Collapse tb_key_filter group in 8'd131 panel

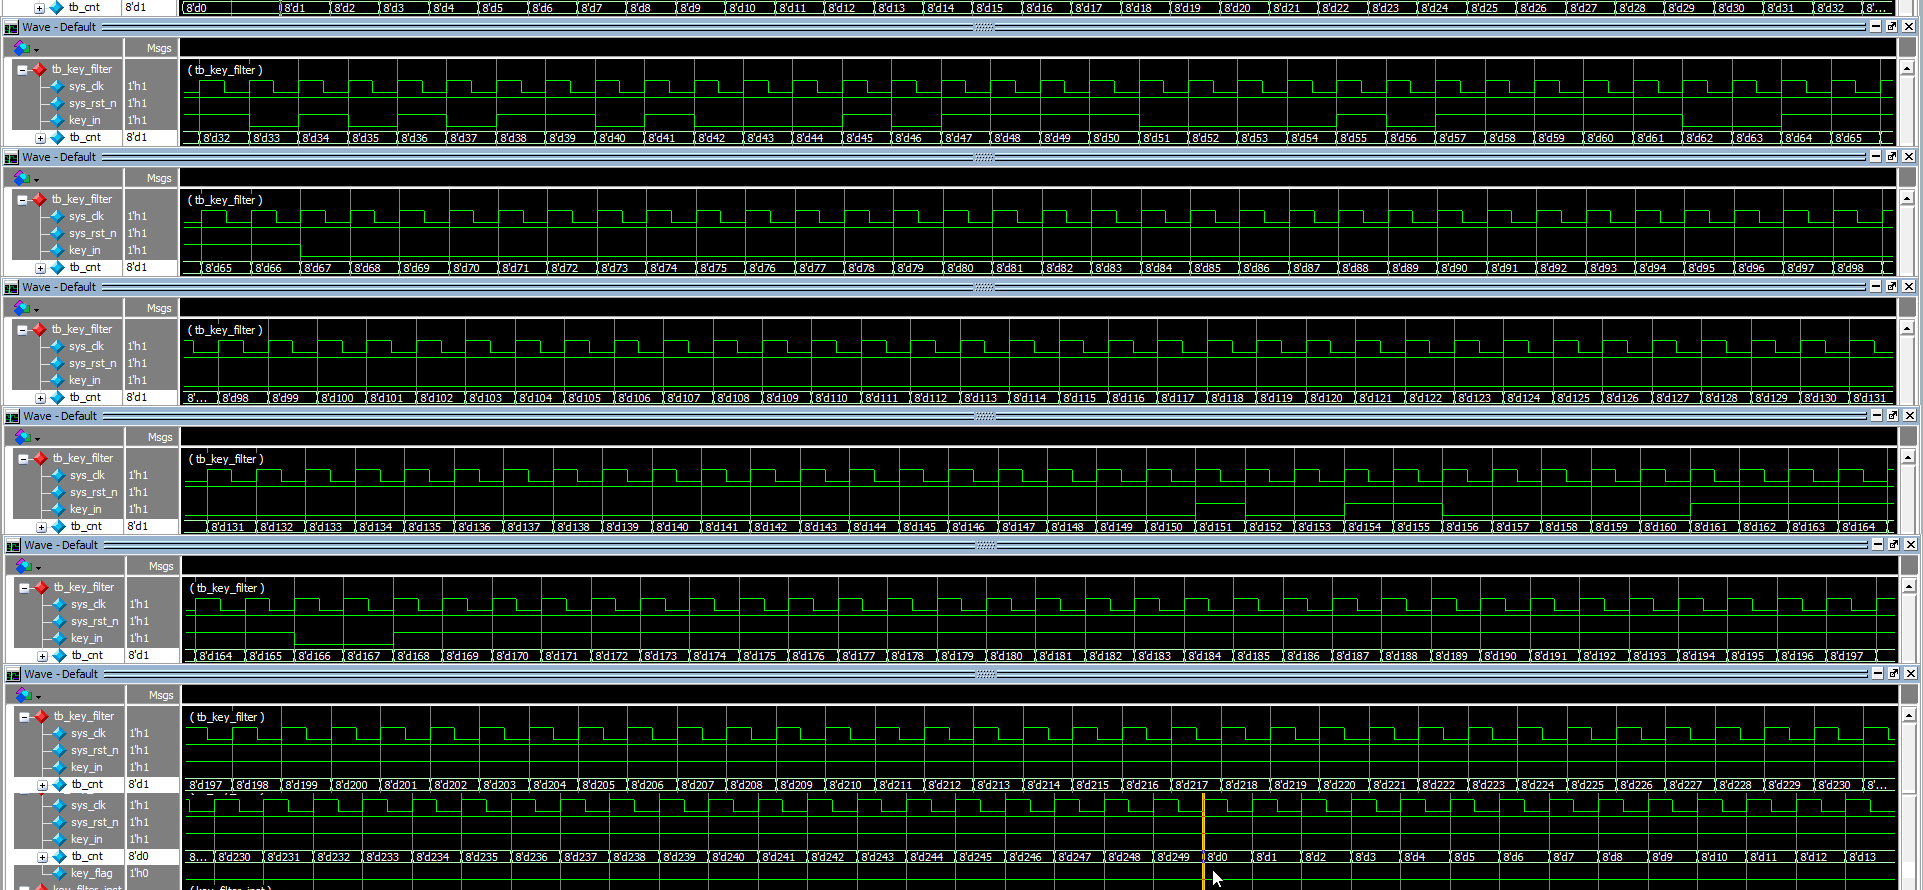pos(23,459)
